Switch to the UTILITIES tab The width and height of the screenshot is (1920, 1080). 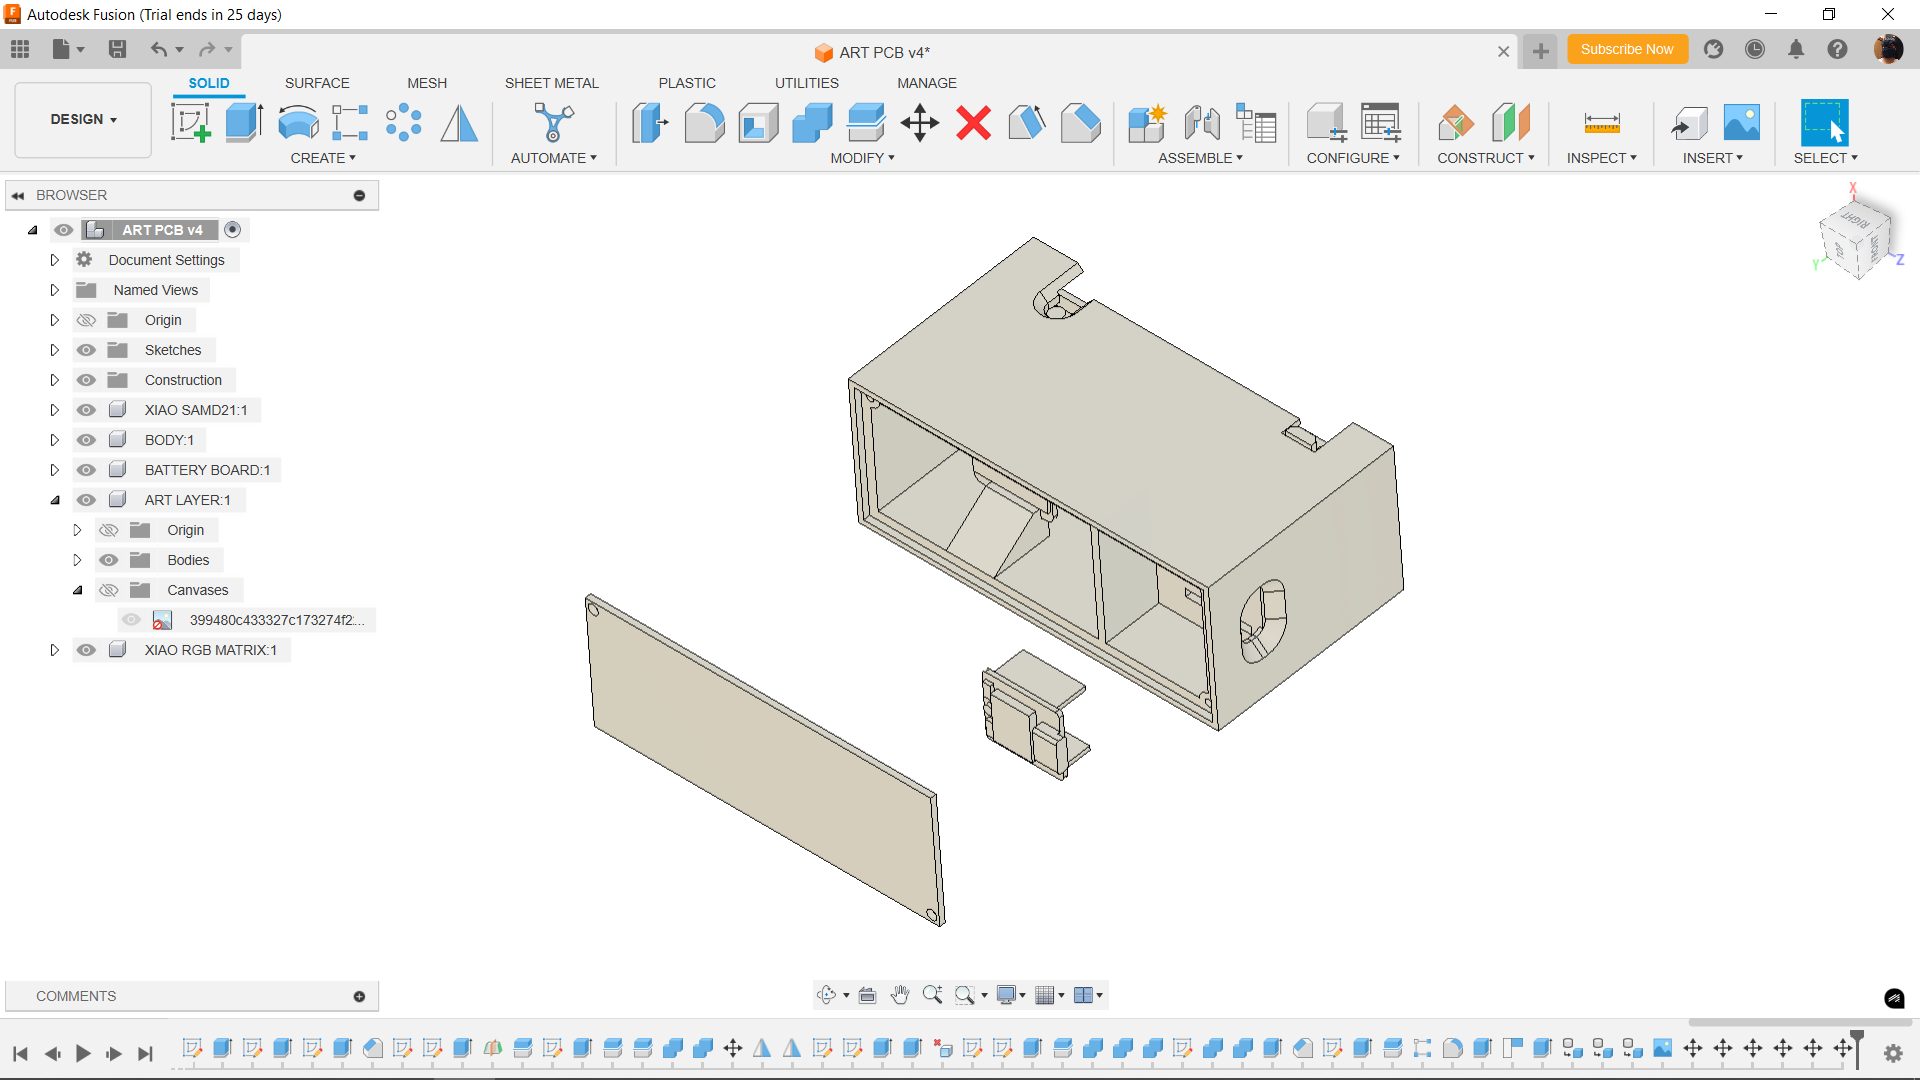click(x=807, y=83)
